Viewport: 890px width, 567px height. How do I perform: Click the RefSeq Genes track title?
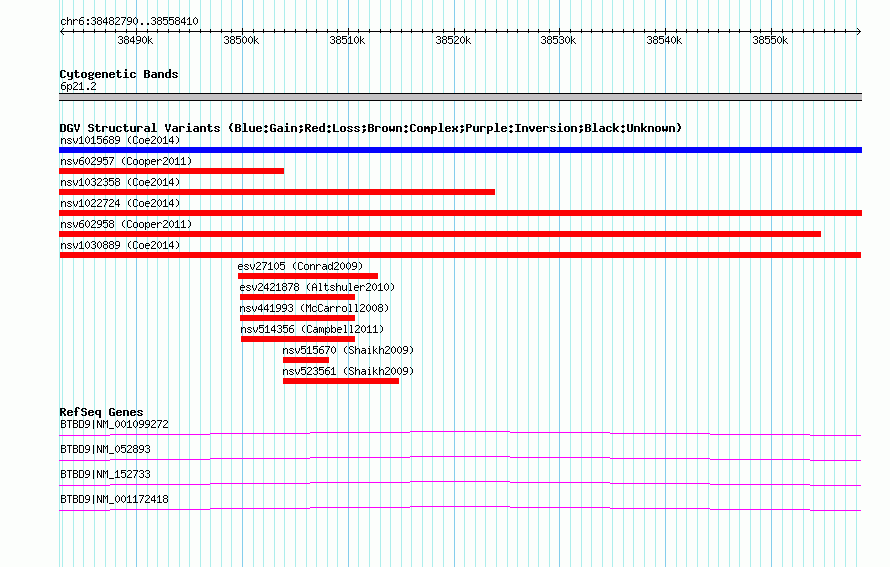101,412
